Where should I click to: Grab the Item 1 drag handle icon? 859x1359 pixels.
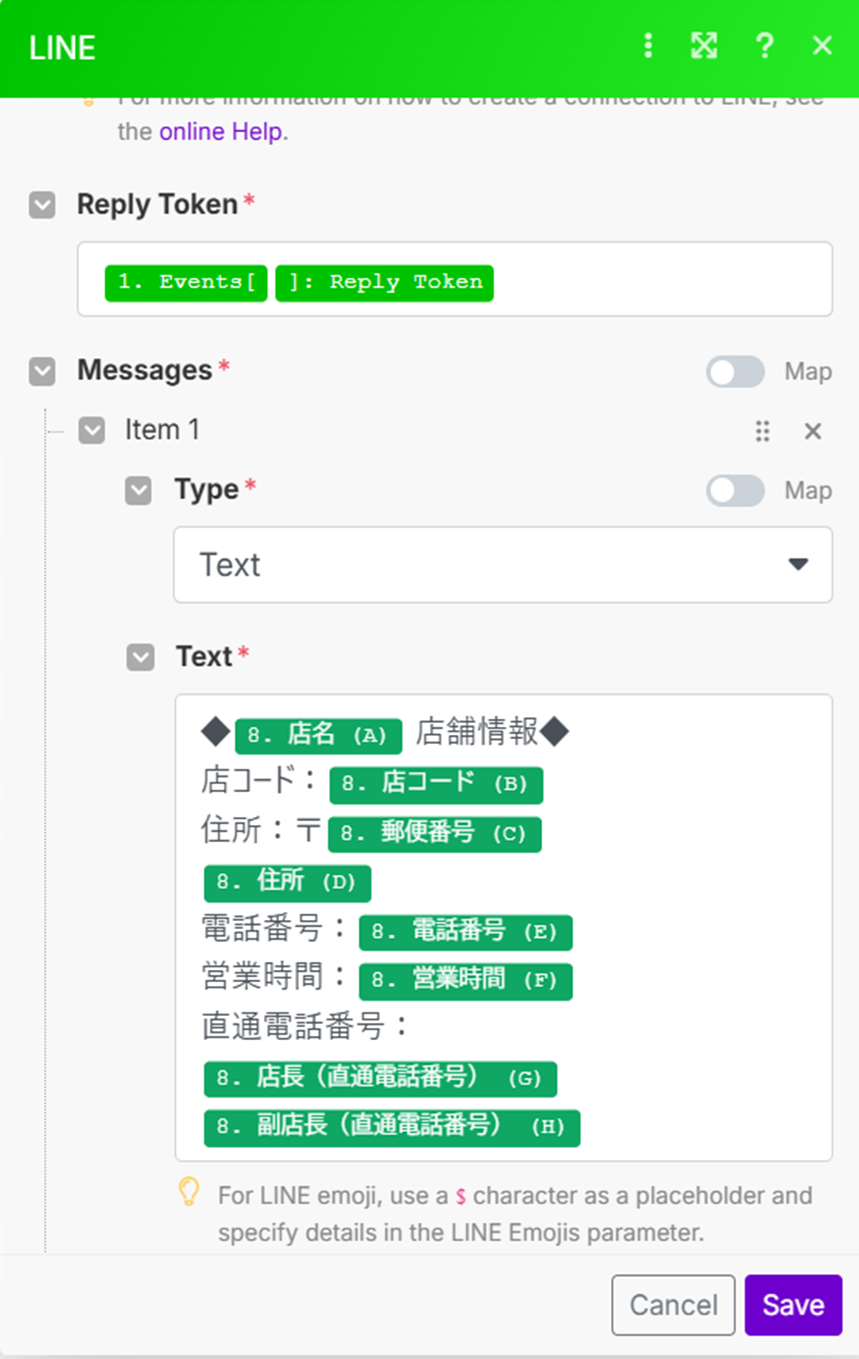[763, 431]
